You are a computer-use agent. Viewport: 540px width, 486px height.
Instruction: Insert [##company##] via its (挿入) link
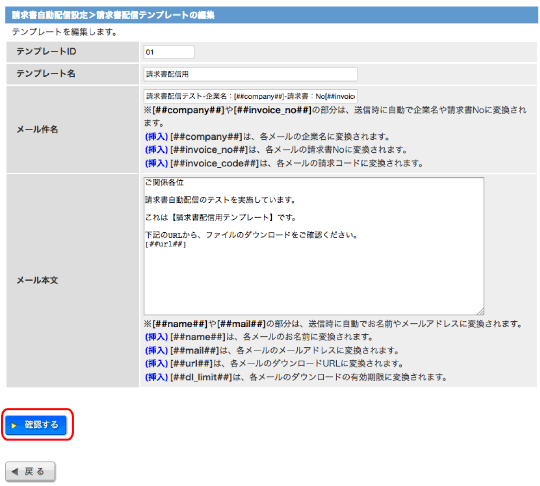(x=156, y=137)
